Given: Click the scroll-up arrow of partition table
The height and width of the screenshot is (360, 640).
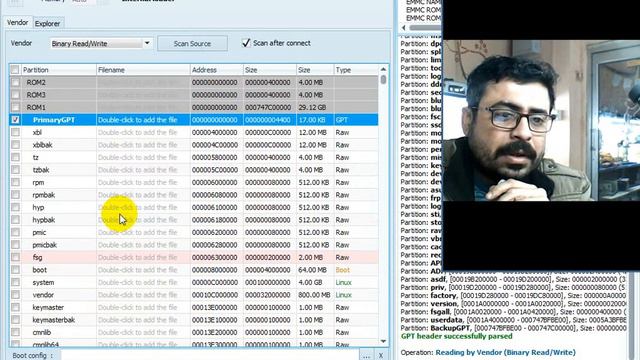Looking at the screenshot, I should [x=383, y=69].
